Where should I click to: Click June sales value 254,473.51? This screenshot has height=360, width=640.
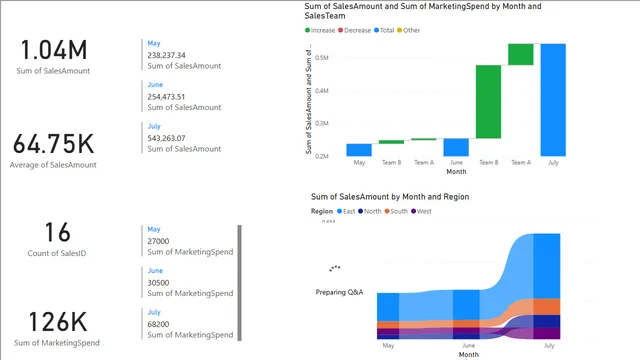pos(166,97)
